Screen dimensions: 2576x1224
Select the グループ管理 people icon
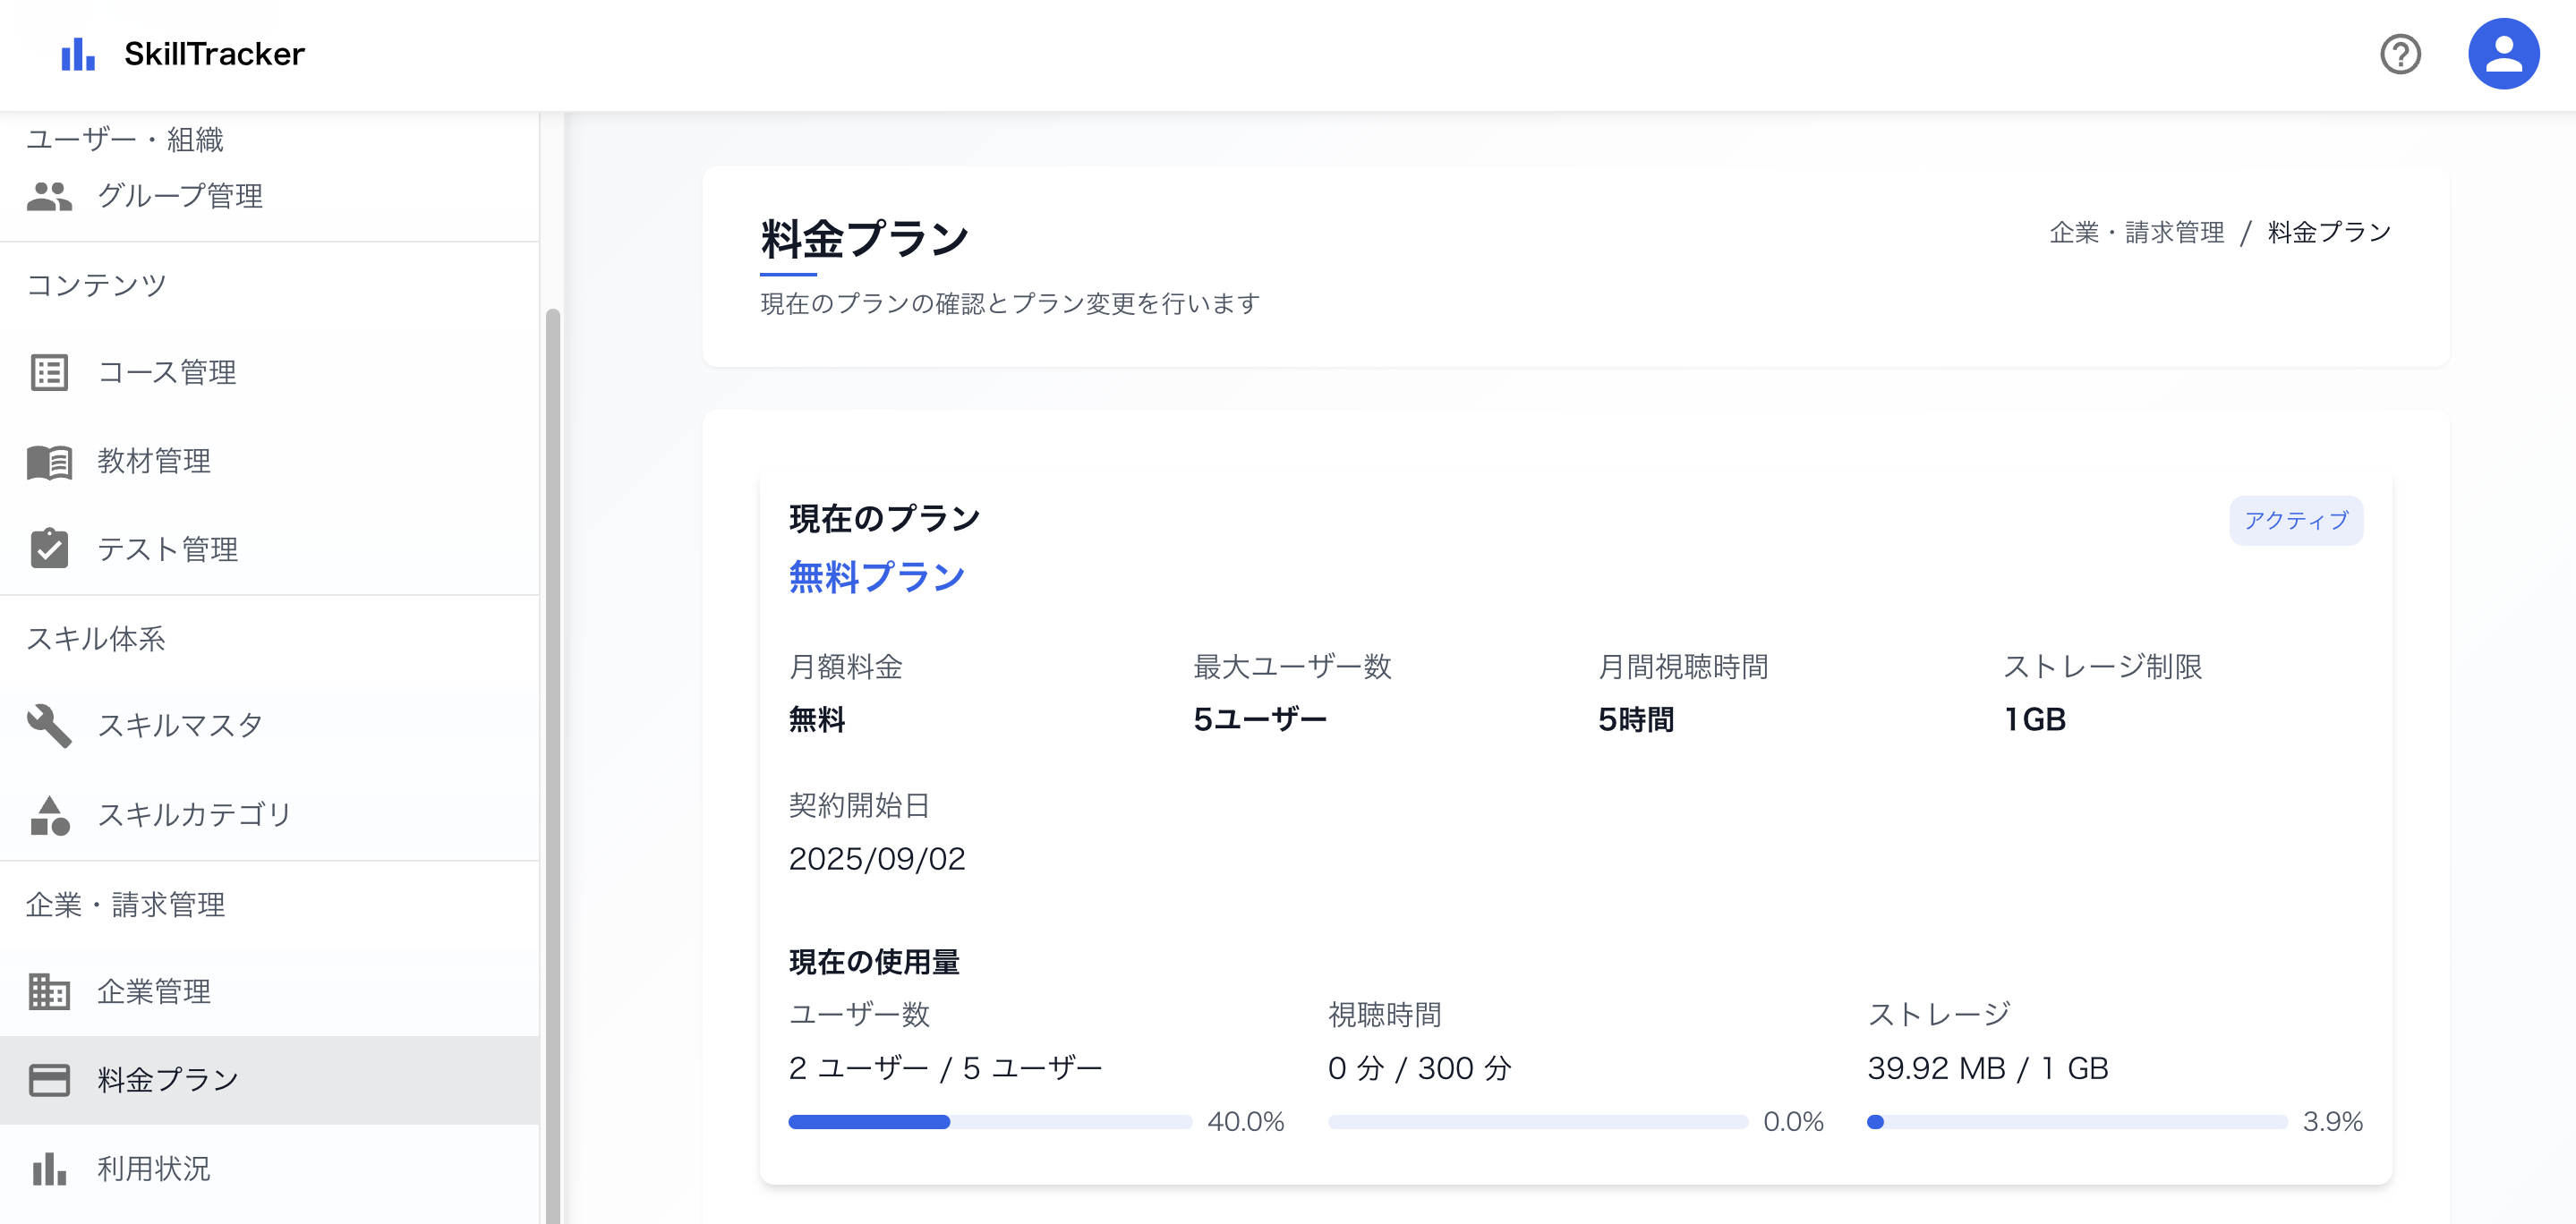coord(49,196)
